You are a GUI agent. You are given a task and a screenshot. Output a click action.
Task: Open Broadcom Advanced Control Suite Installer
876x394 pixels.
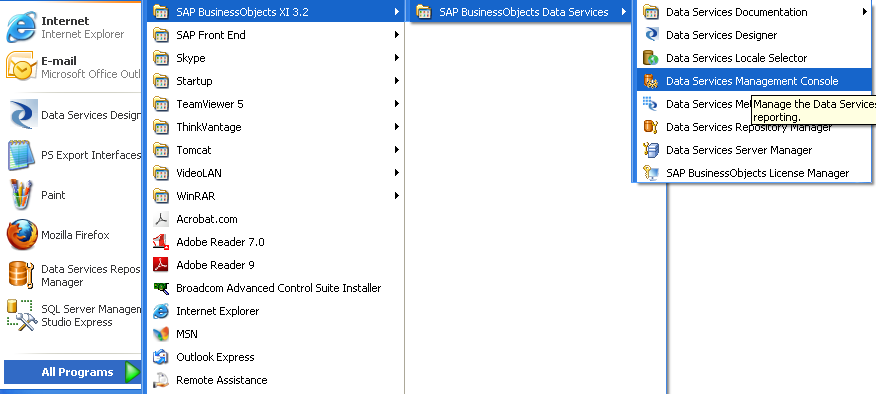click(x=277, y=288)
